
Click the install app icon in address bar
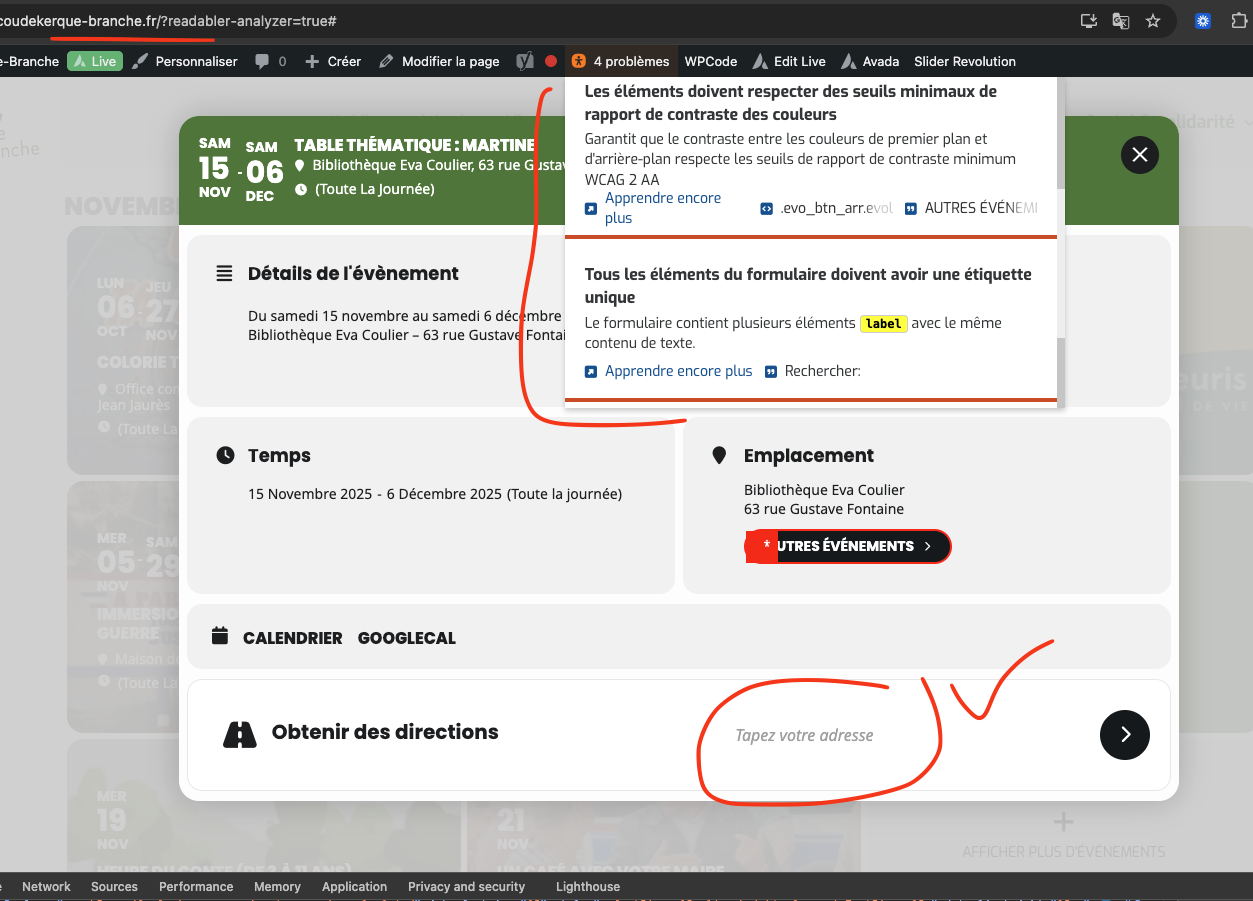coord(1089,21)
